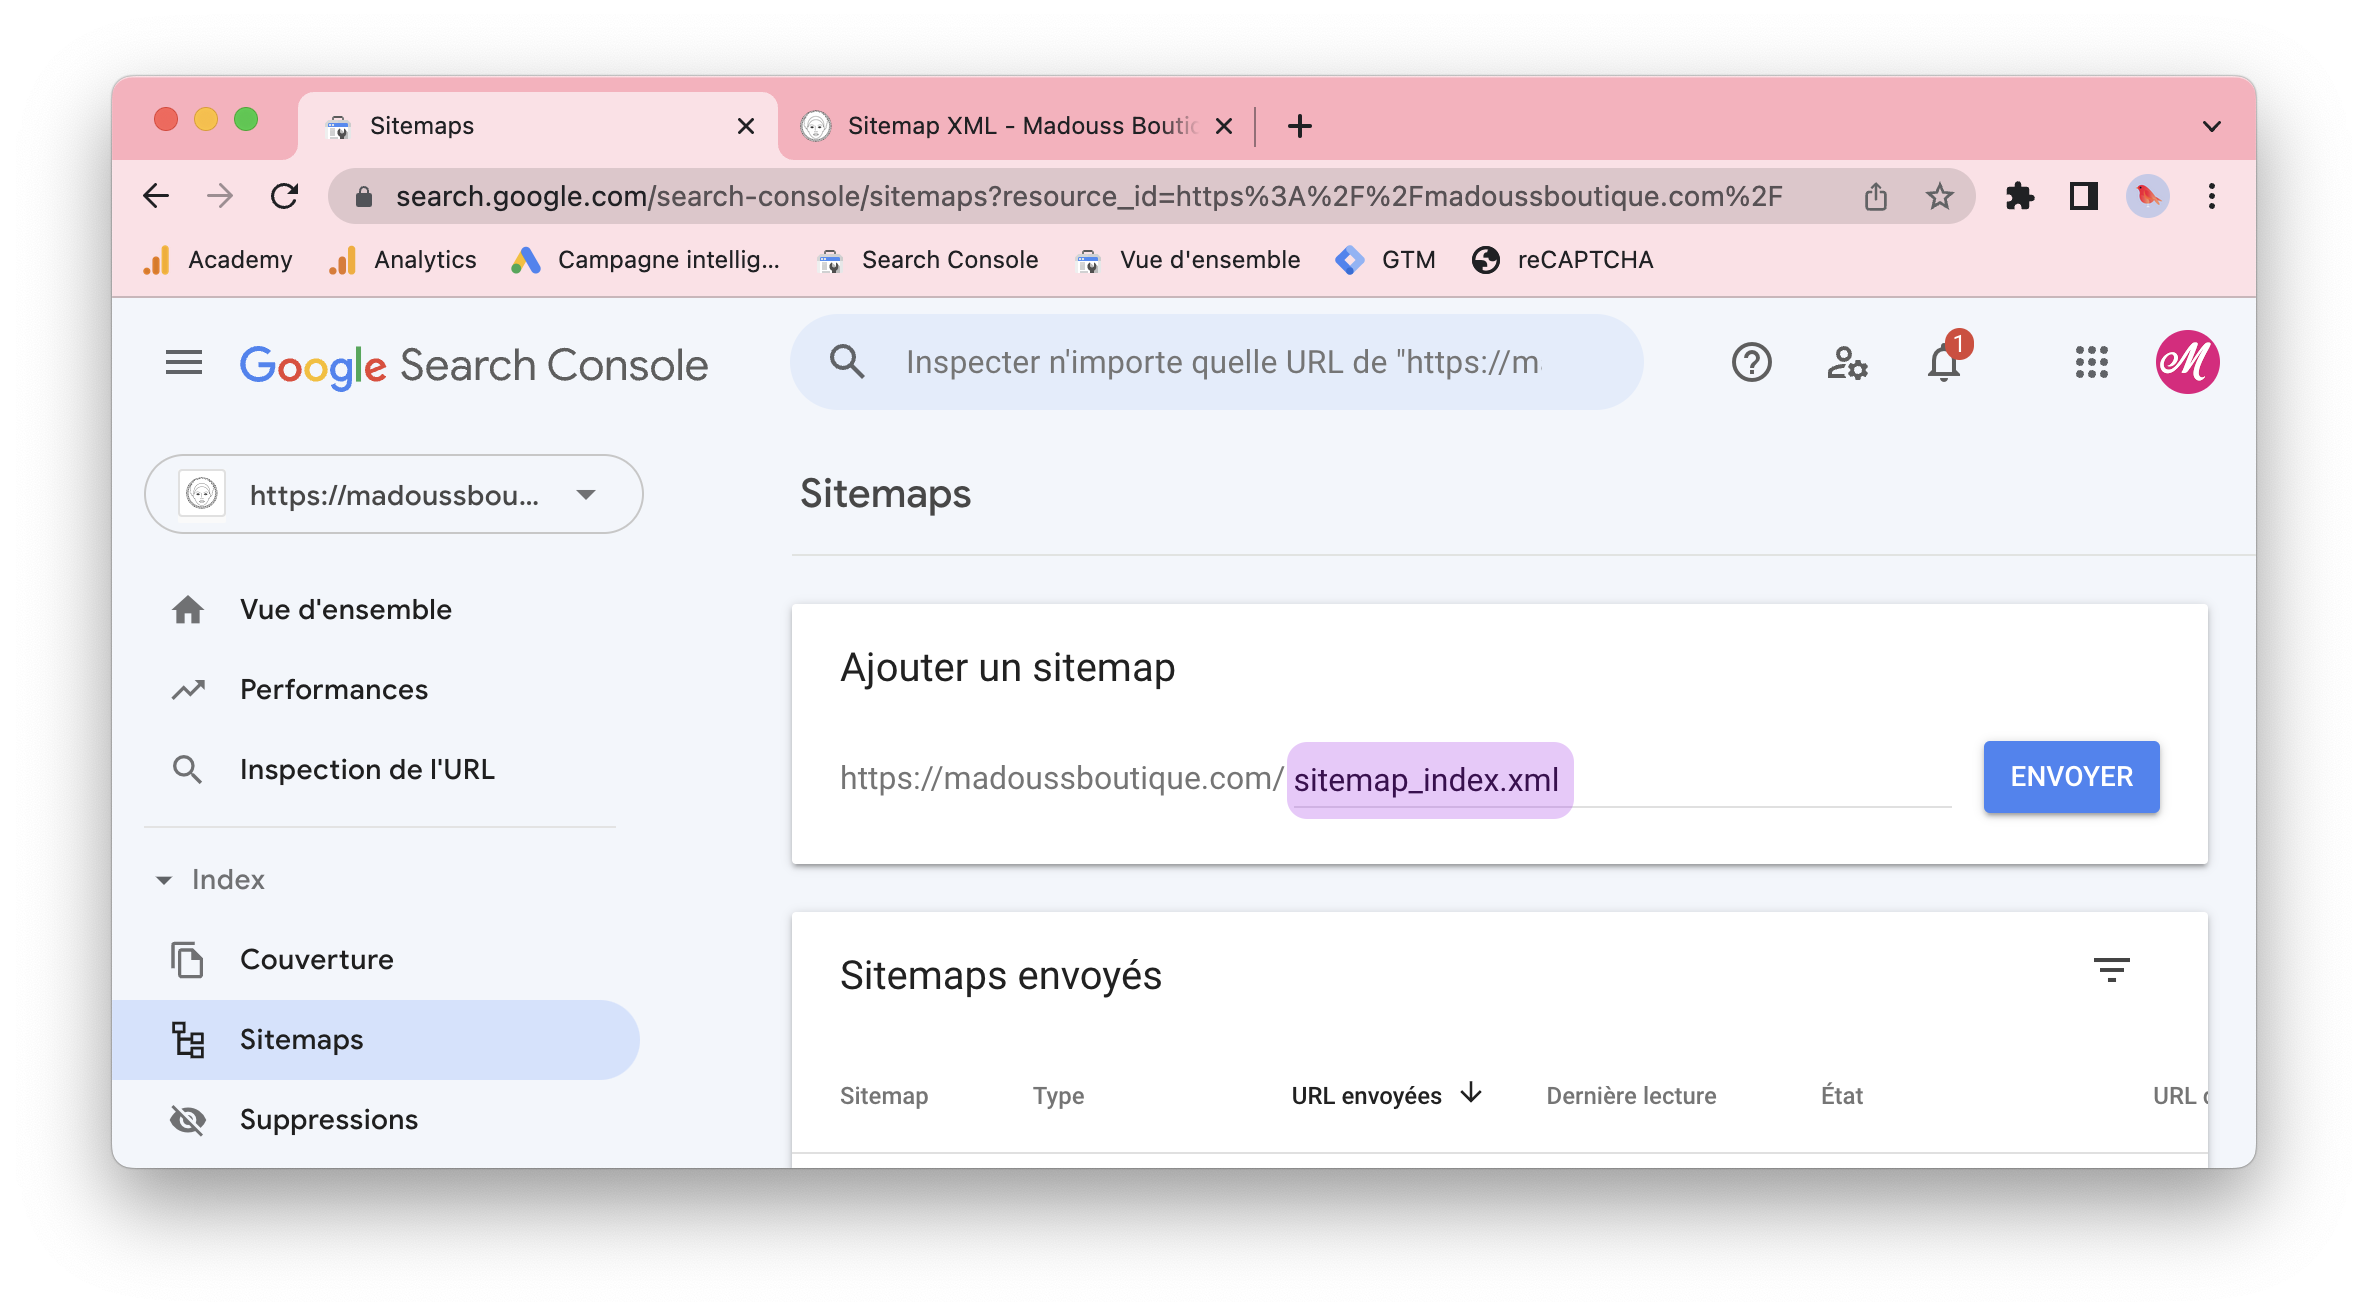Click the ENVOYER button

2071,777
